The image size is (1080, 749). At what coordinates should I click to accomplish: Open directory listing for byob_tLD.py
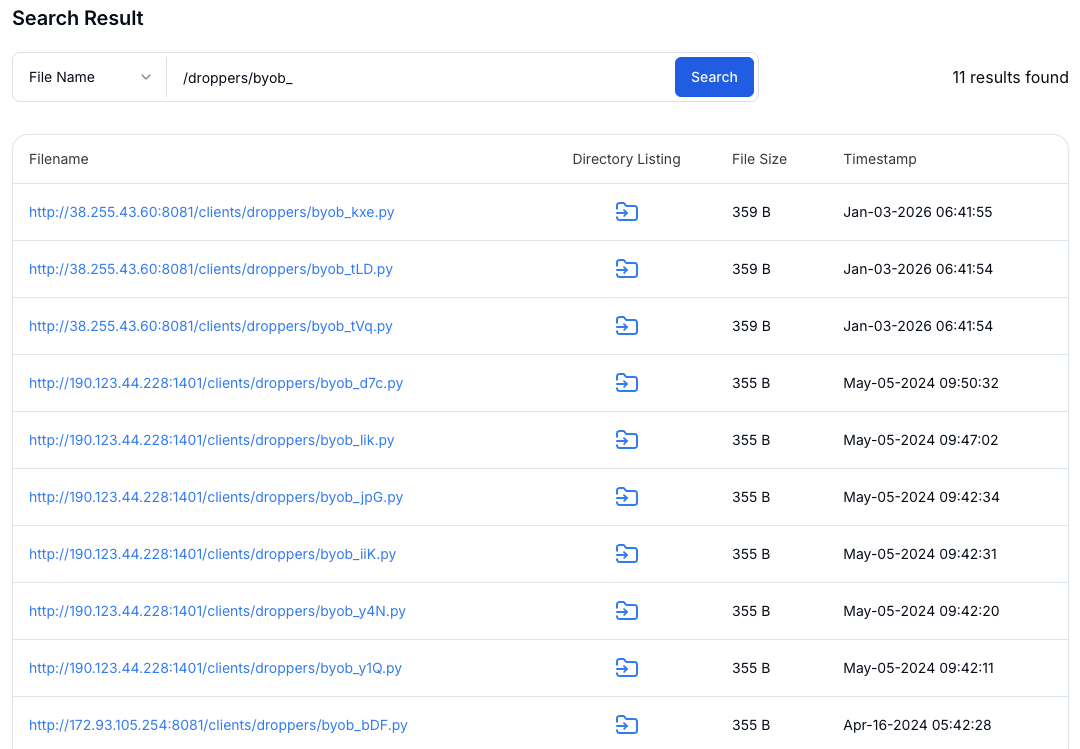point(627,269)
